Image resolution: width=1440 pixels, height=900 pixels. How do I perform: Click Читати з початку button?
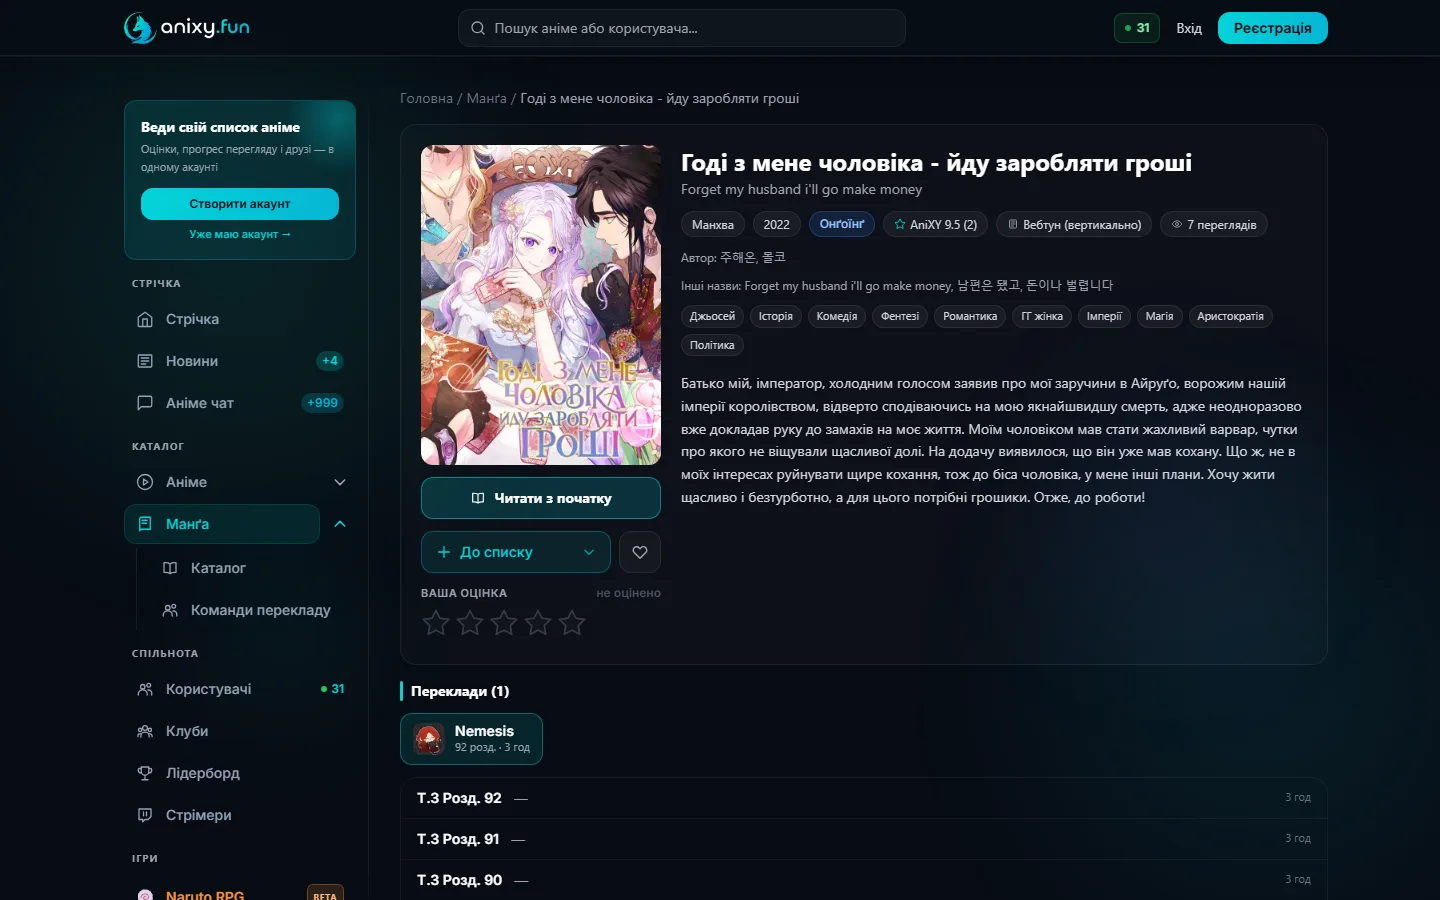[x=541, y=498]
